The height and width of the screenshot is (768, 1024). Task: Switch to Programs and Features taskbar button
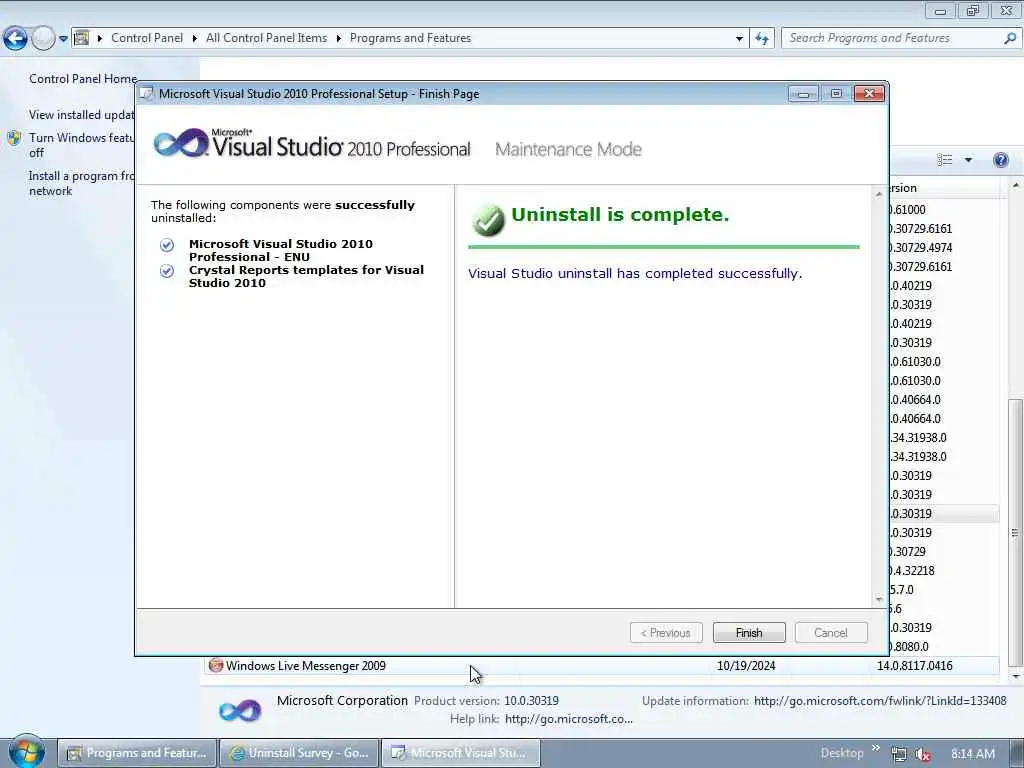(137, 753)
